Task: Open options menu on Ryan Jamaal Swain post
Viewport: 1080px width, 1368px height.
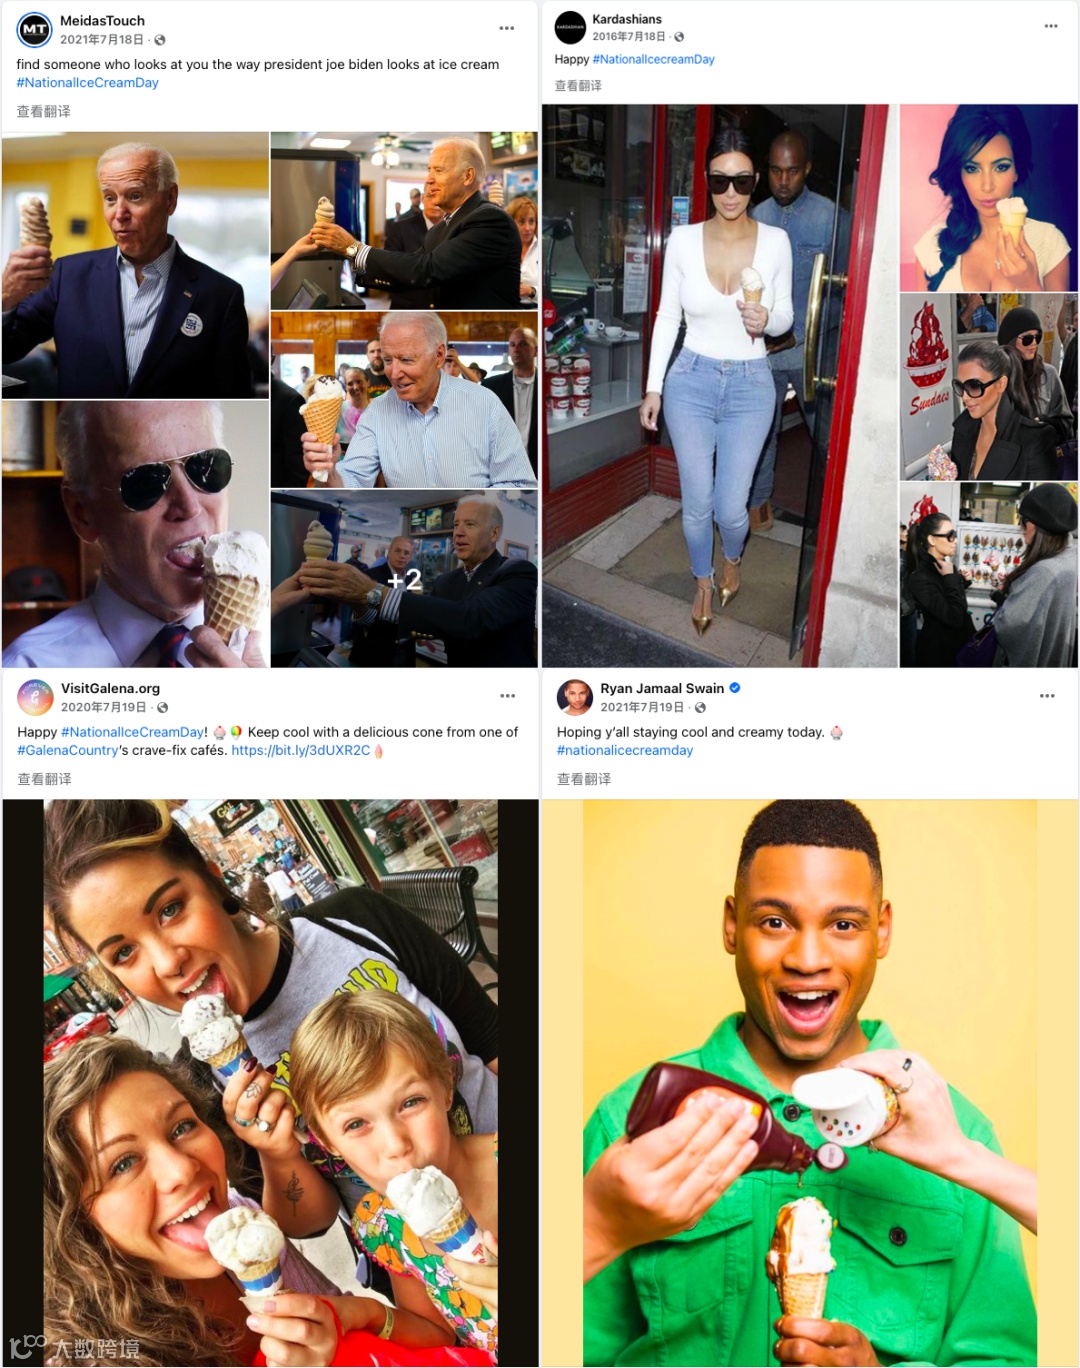Action: click(x=1047, y=695)
